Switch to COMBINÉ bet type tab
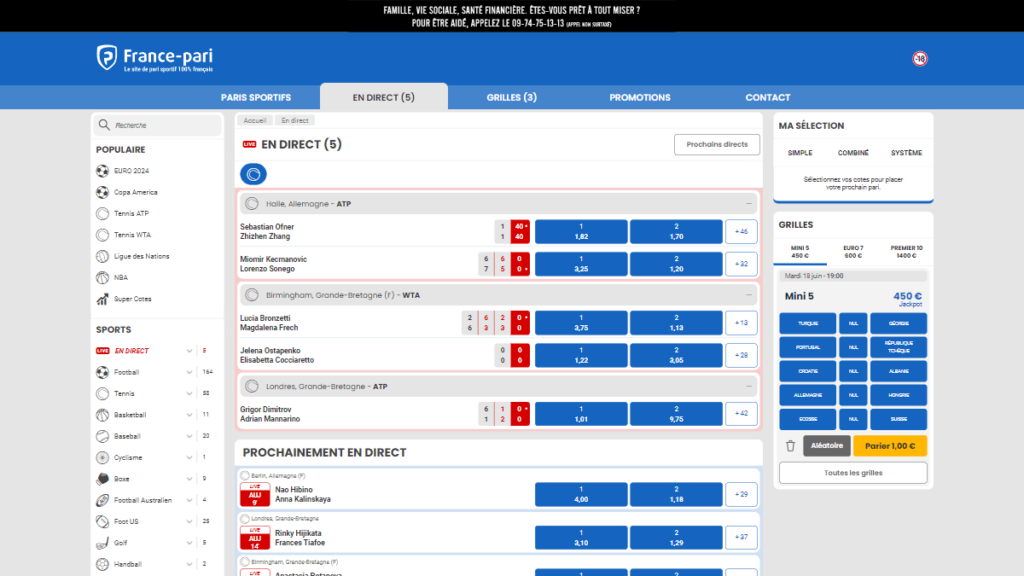1024x576 pixels. 853,153
